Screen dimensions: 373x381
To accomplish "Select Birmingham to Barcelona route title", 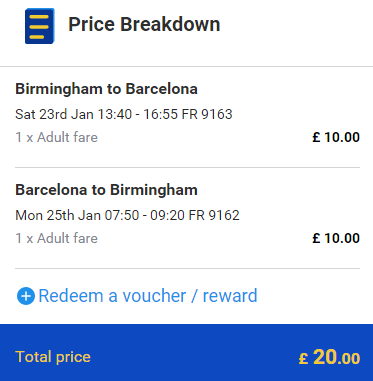I will [x=106, y=89].
